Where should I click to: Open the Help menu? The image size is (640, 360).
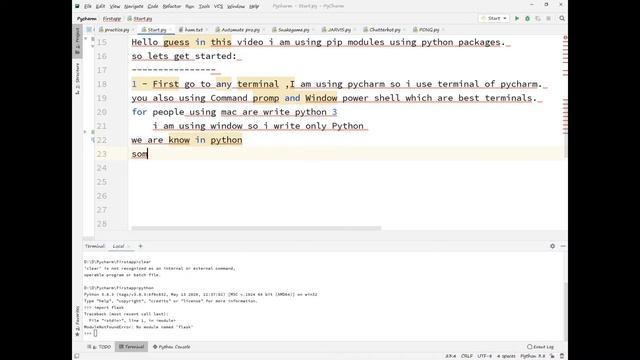point(254,6)
